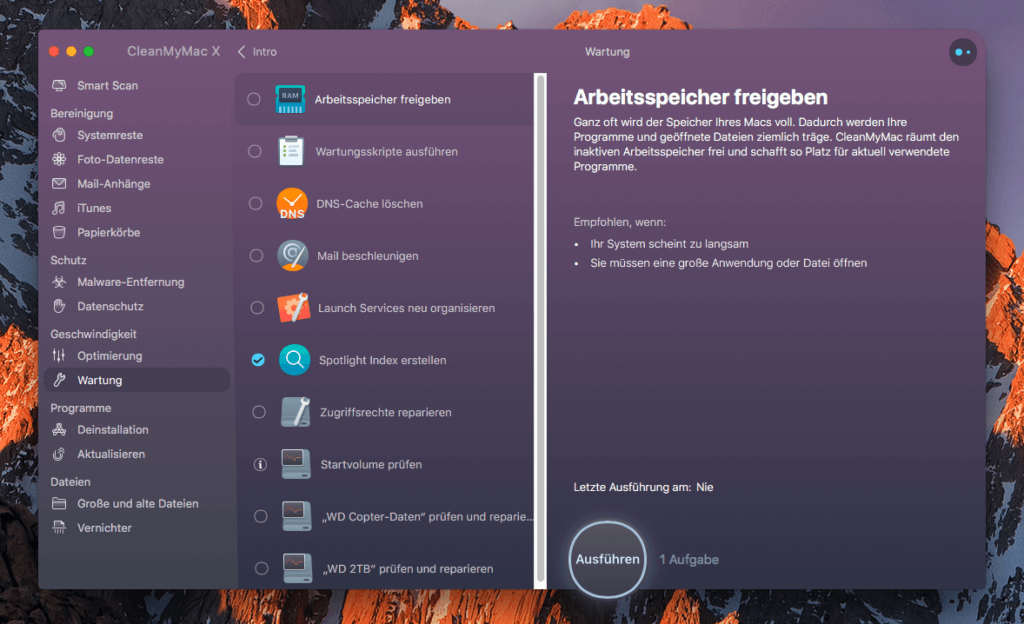Click the RAM icon next to Arbeitsspeicher freigeben
This screenshot has height=624, width=1024.
click(x=290, y=98)
